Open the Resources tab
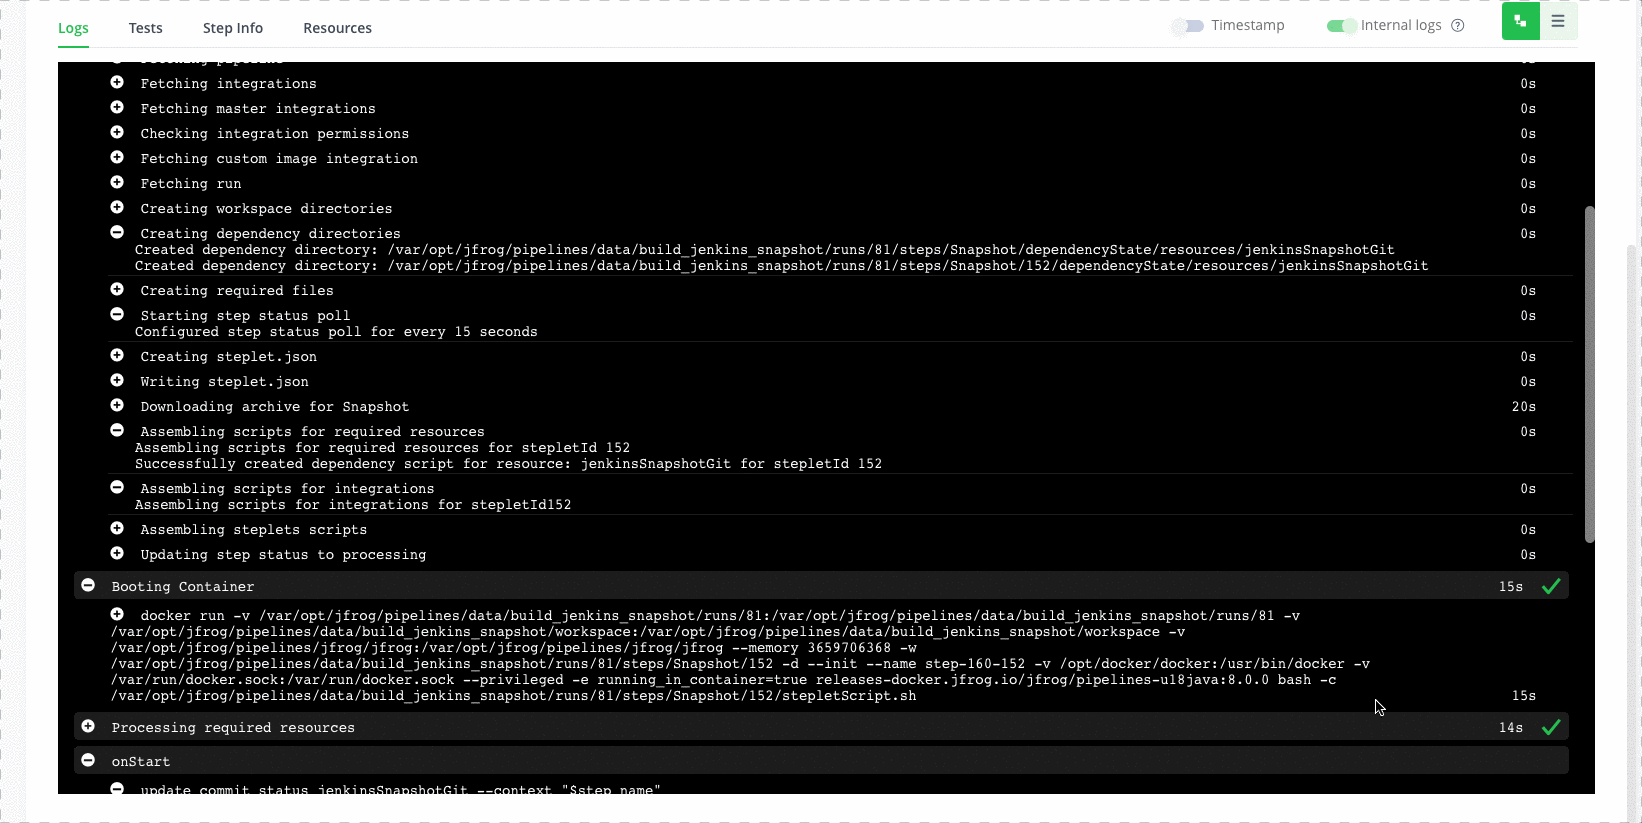Viewport: 1642px width, 823px height. pyautogui.click(x=337, y=28)
